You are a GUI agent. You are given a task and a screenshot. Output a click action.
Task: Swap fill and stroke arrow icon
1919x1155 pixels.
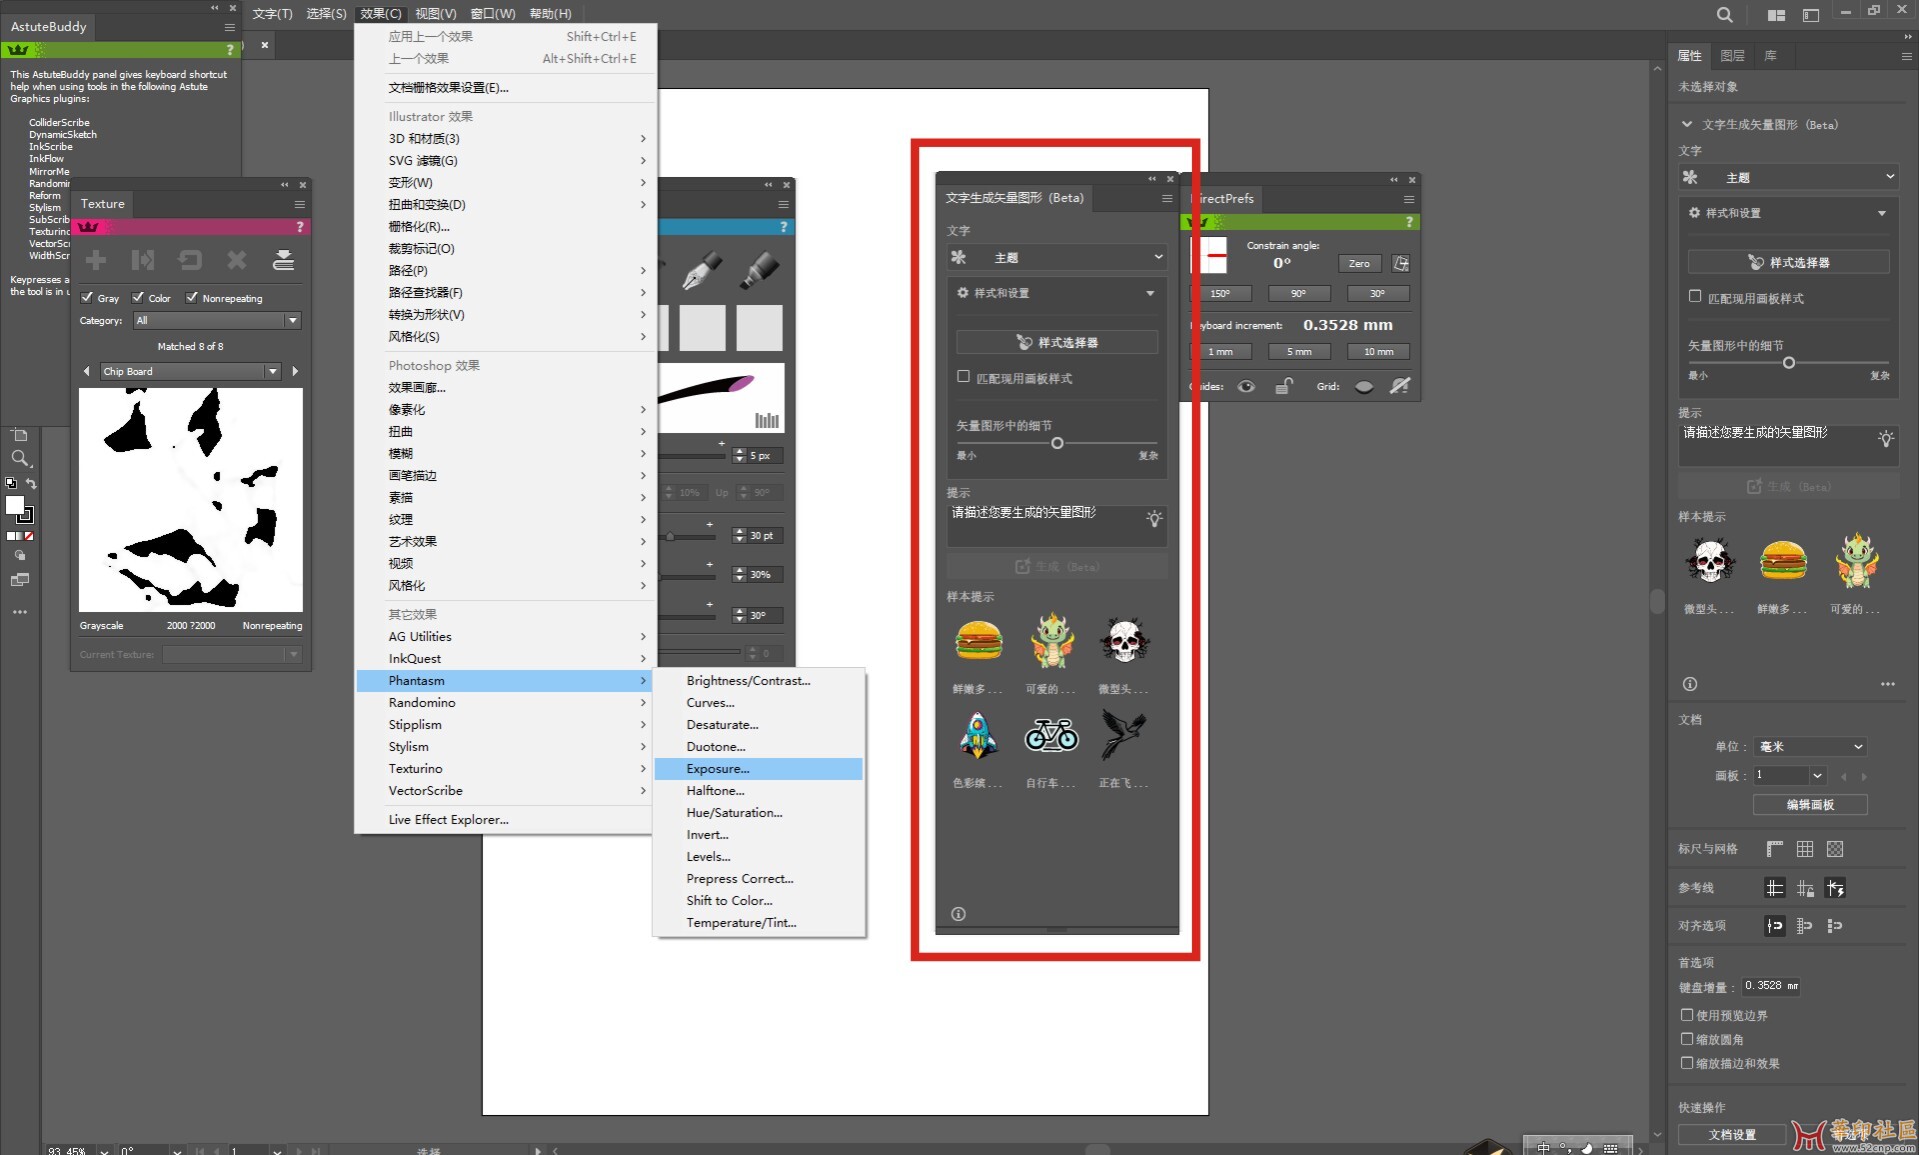[x=31, y=484]
